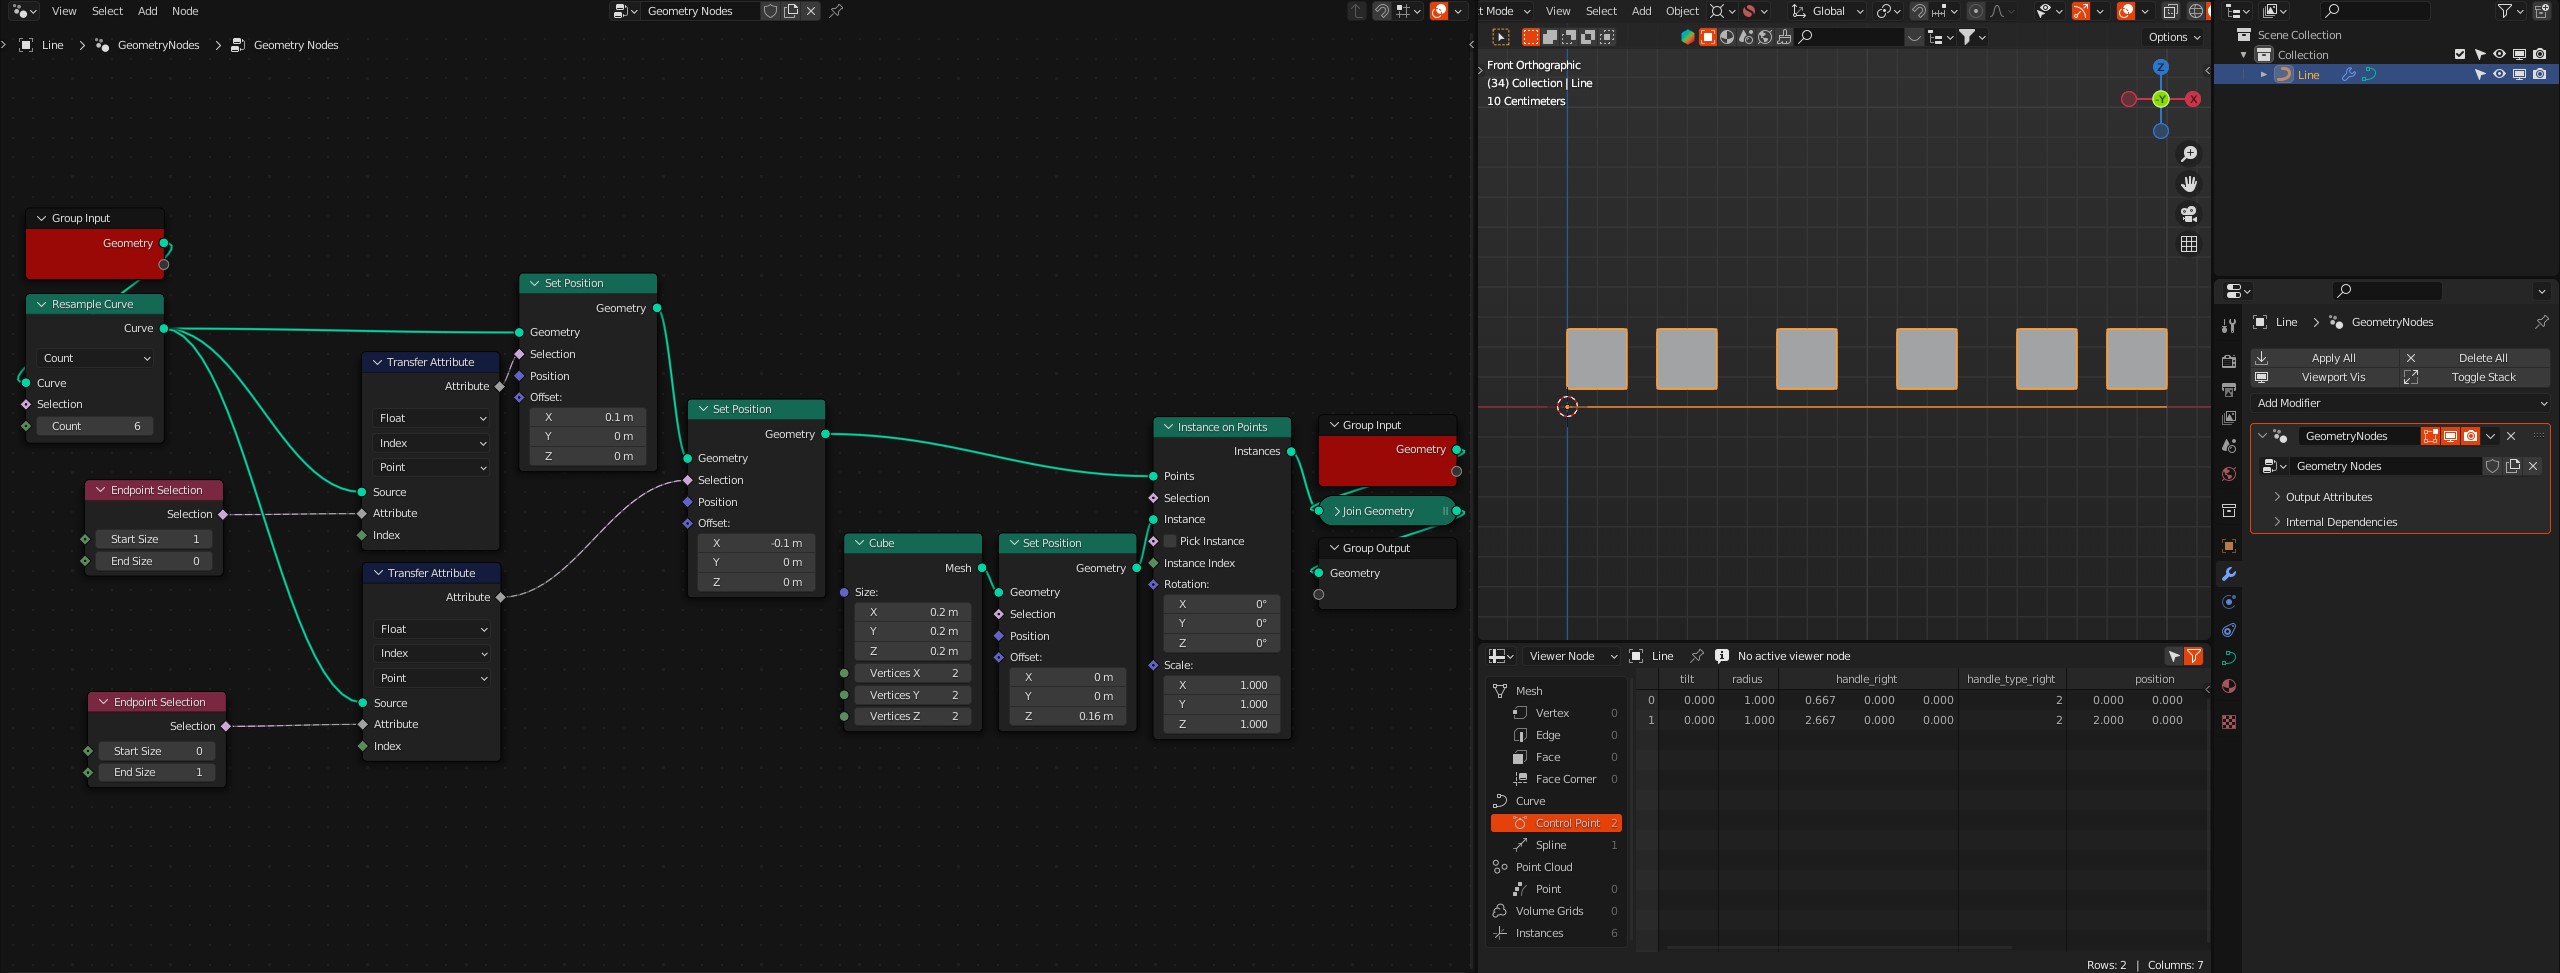2560x973 pixels.
Task: Unlink the Geometry Nodes tree in node editor header
Action: pos(811,11)
